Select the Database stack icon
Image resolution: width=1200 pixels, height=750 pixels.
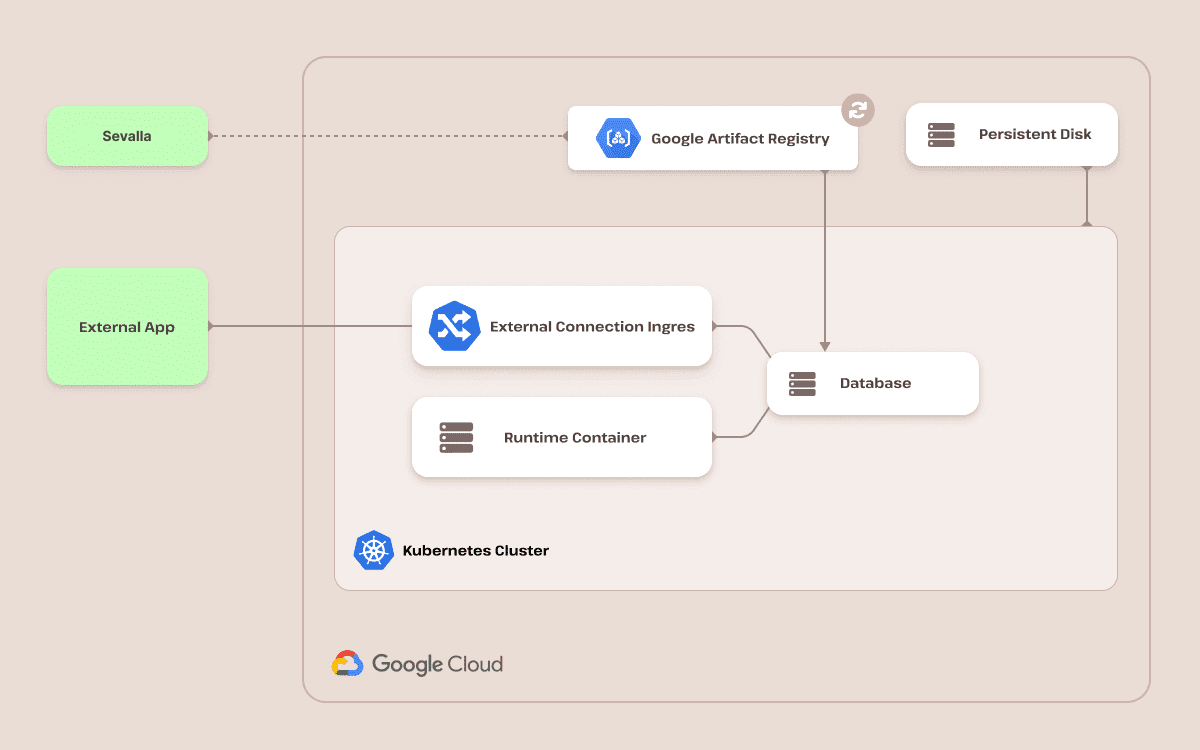[801, 383]
